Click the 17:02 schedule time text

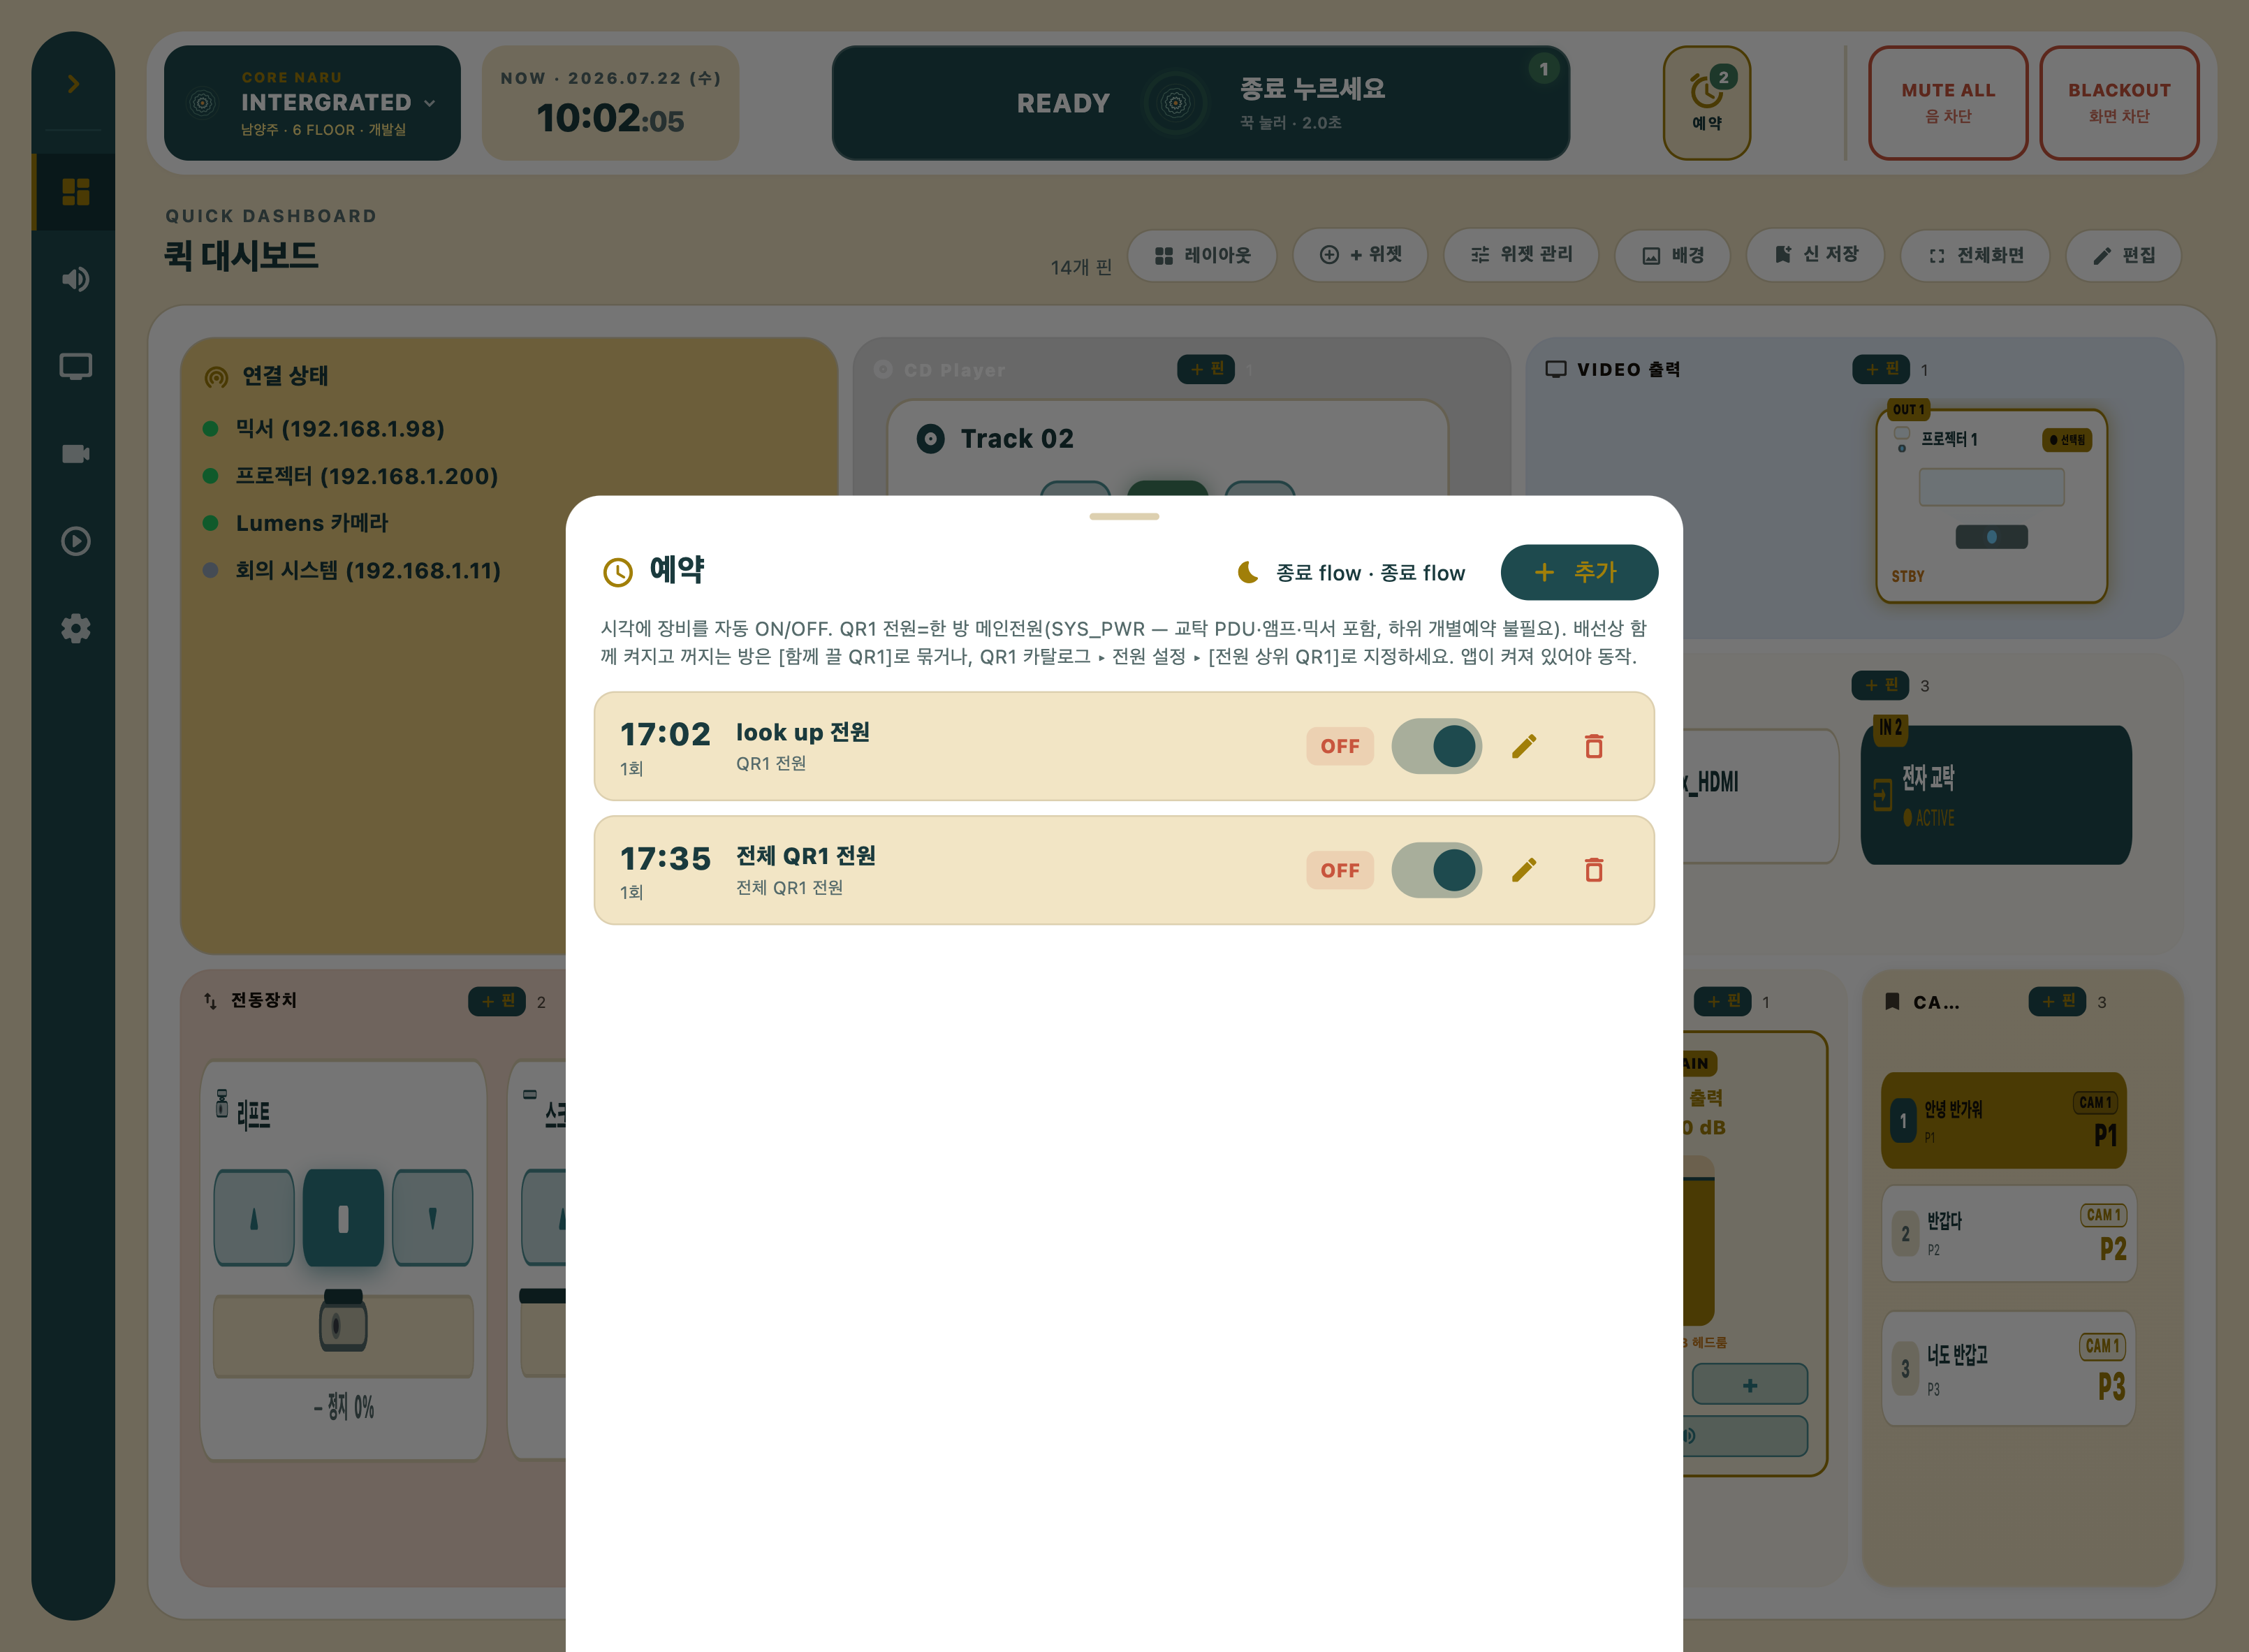tap(665, 734)
